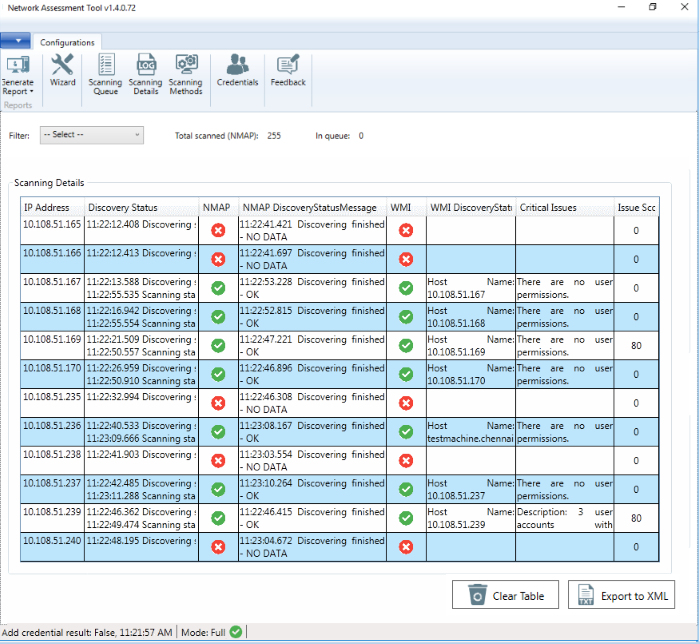Open the Scanning Queue view
This screenshot has width=700, height=644.
(x=105, y=74)
